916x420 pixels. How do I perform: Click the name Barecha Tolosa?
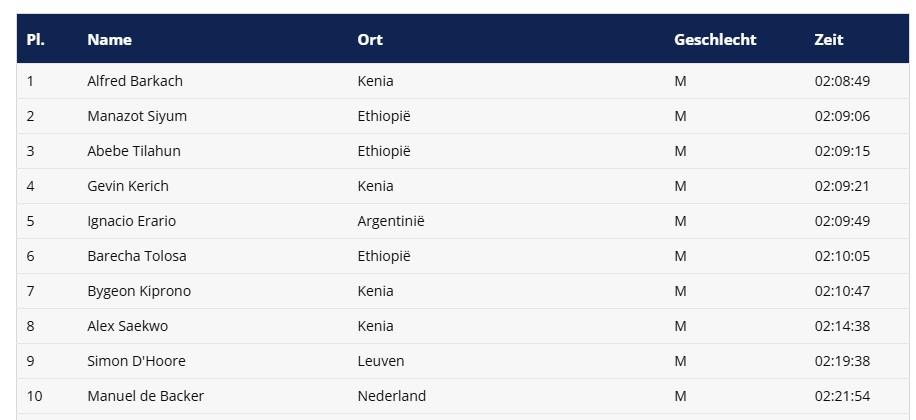pyautogui.click(x=137, y=256)
